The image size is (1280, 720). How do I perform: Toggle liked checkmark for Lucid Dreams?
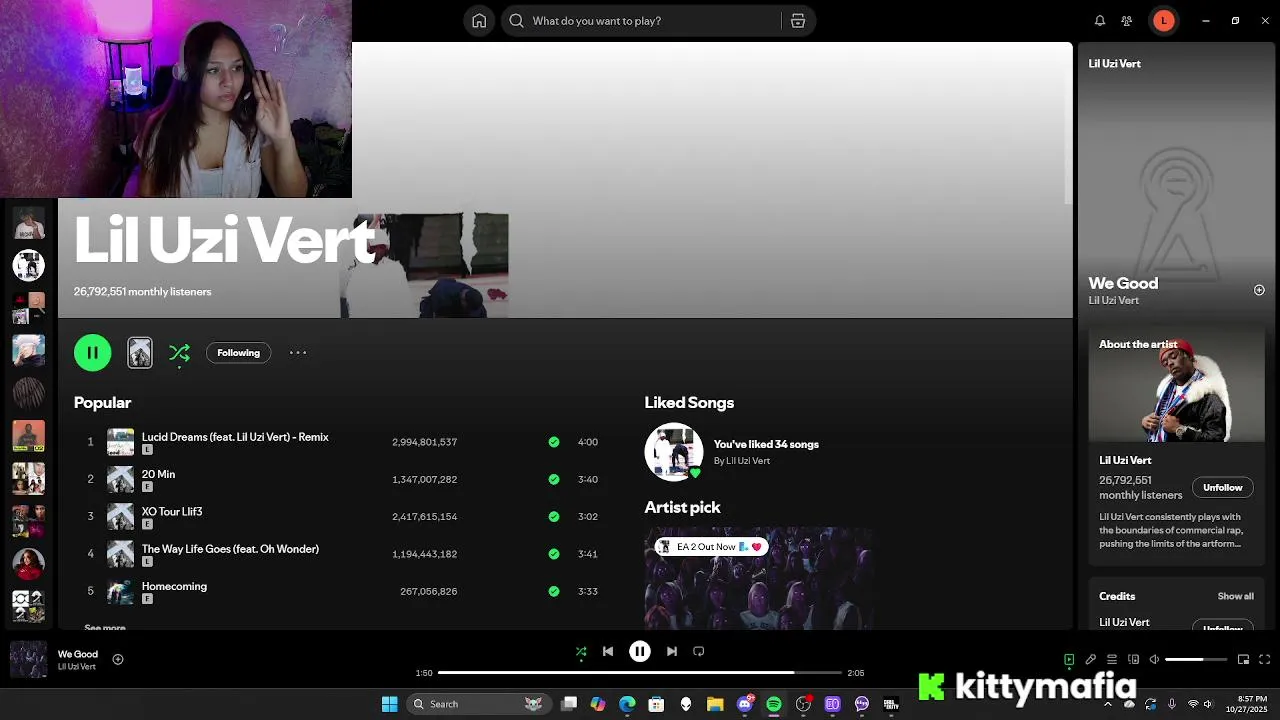[x=554, y=442]
